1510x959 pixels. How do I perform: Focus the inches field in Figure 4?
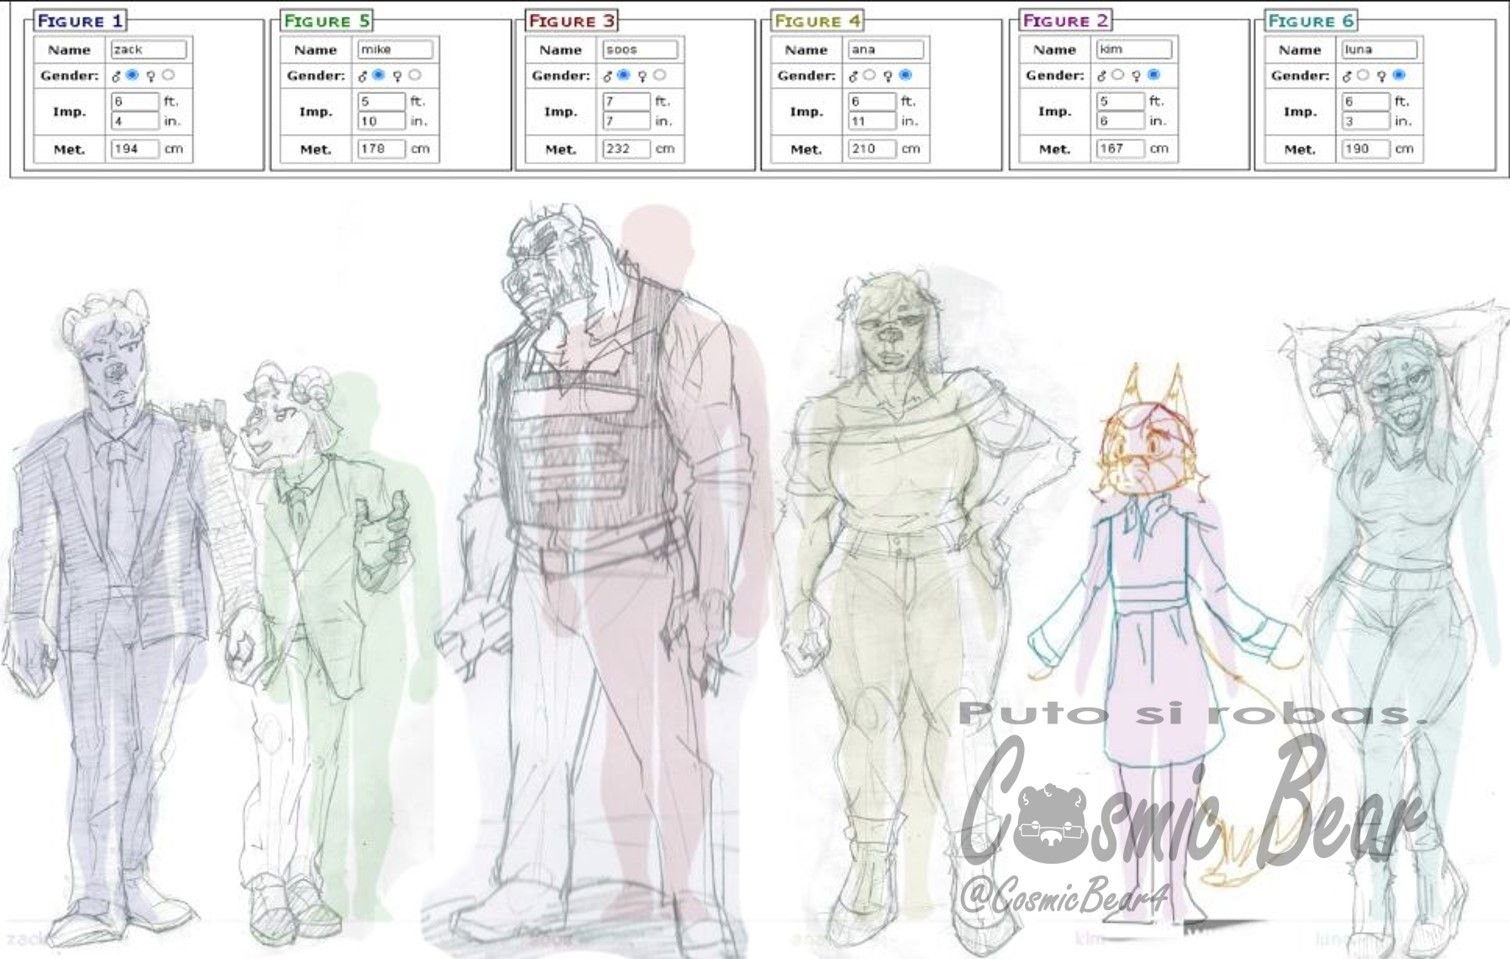pos(872,121)
